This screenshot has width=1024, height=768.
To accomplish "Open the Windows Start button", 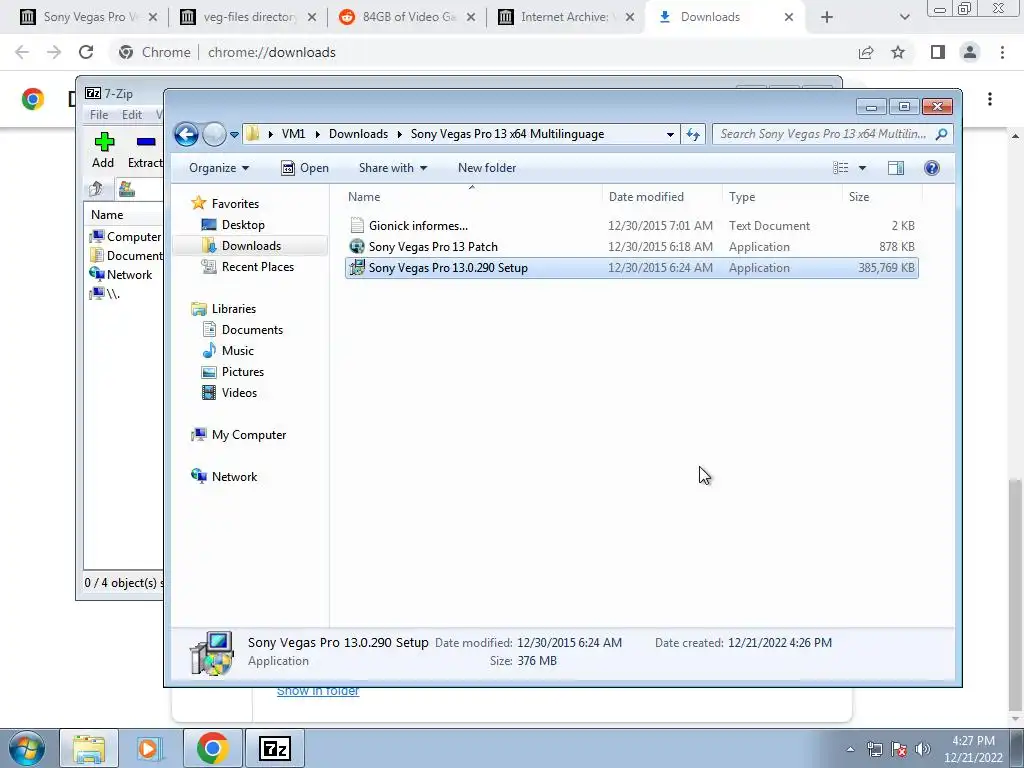I will (x=27, y=748).
